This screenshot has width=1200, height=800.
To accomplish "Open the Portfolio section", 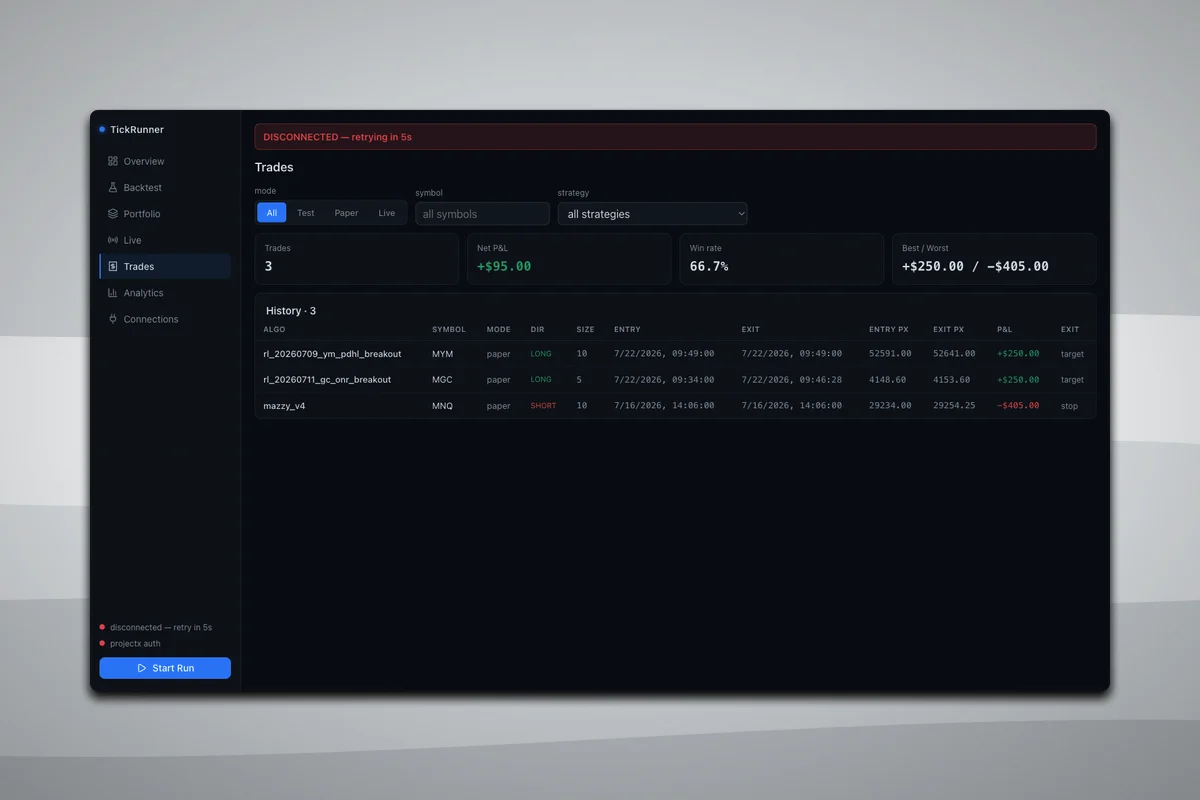I will pyautogui.click(x=165, y=214).
